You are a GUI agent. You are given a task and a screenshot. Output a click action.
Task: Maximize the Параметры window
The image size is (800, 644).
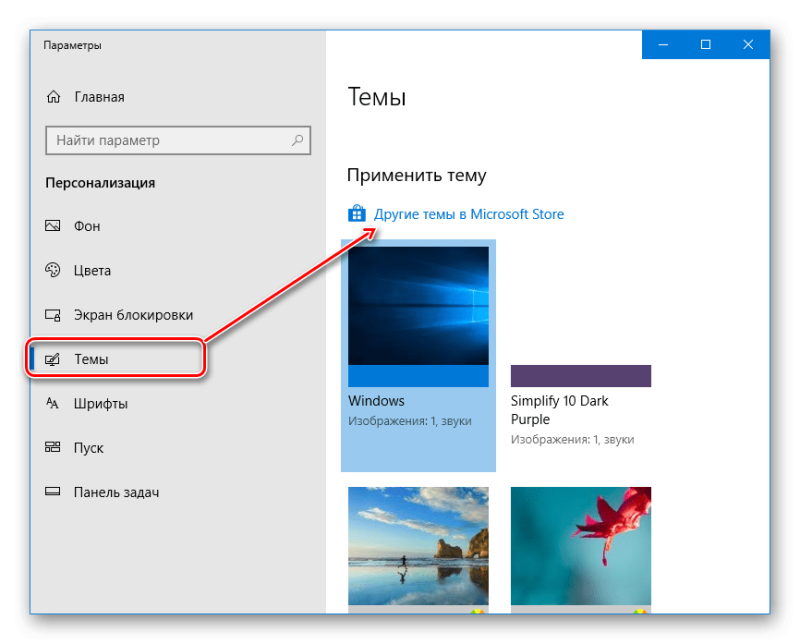pyautogui.click(x=706, y=45)
